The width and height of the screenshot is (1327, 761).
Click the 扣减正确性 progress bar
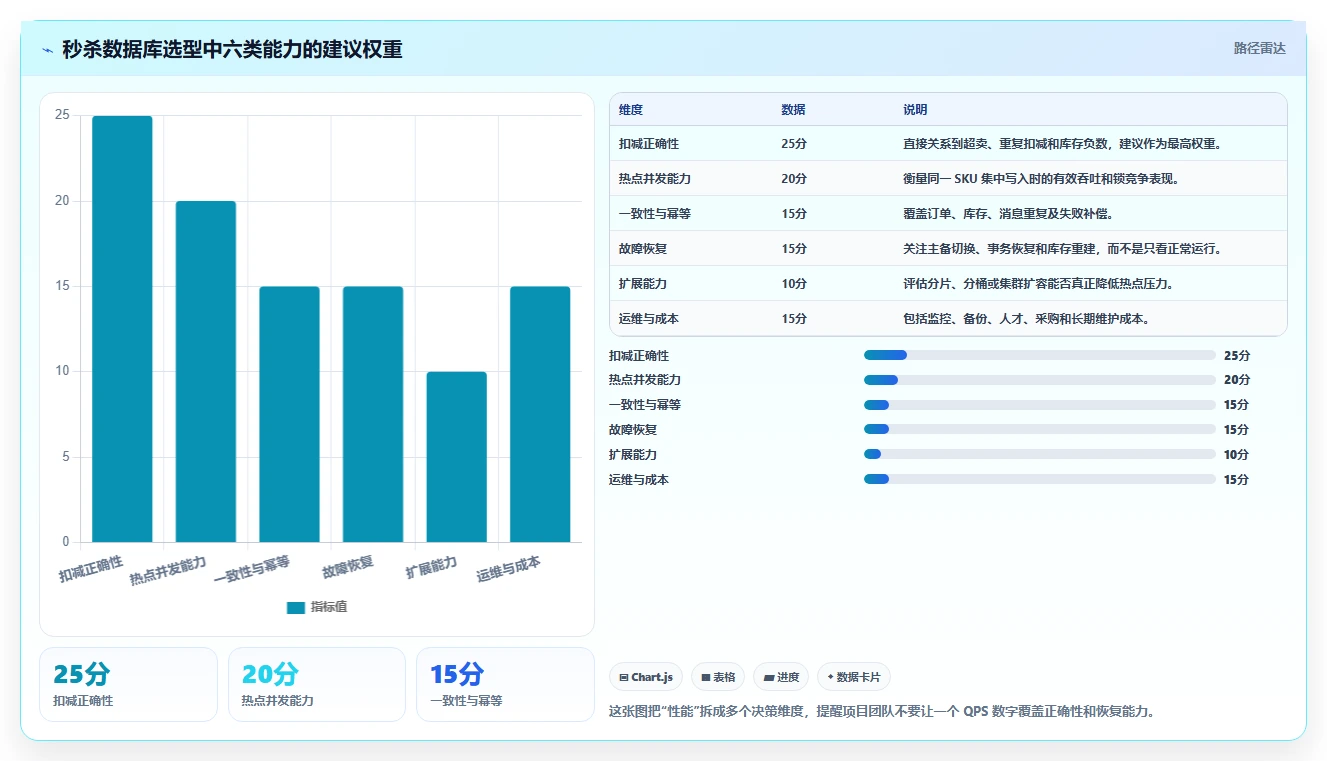coord(1040,355)
